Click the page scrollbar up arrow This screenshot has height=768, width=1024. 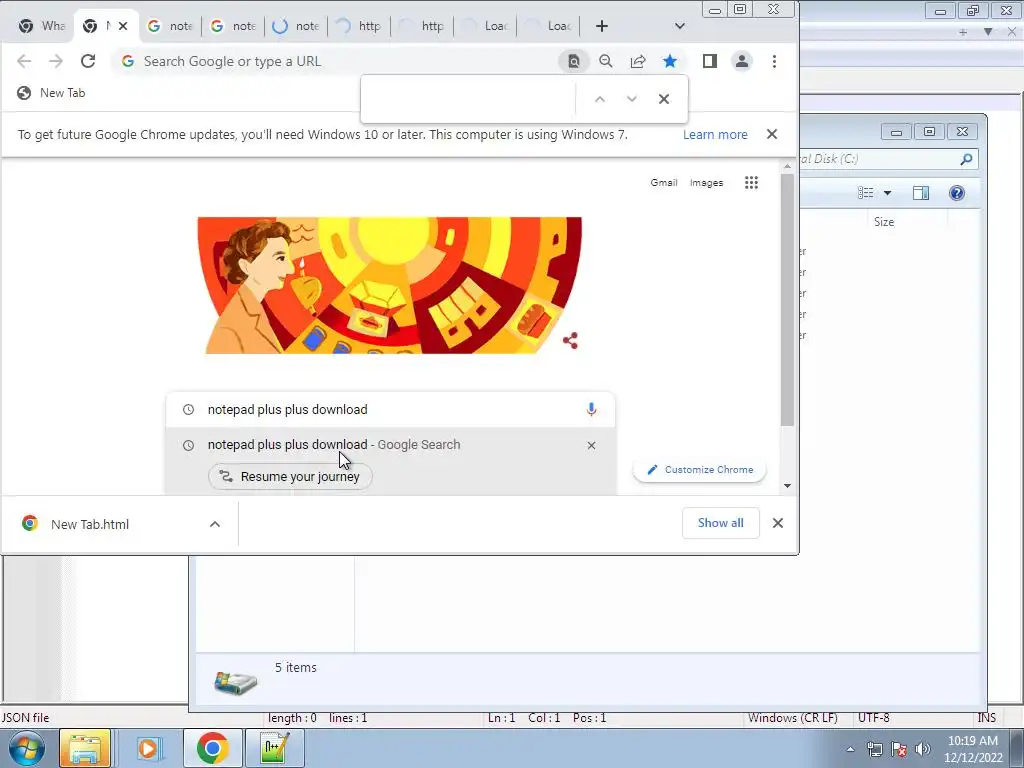coord(787,167)
